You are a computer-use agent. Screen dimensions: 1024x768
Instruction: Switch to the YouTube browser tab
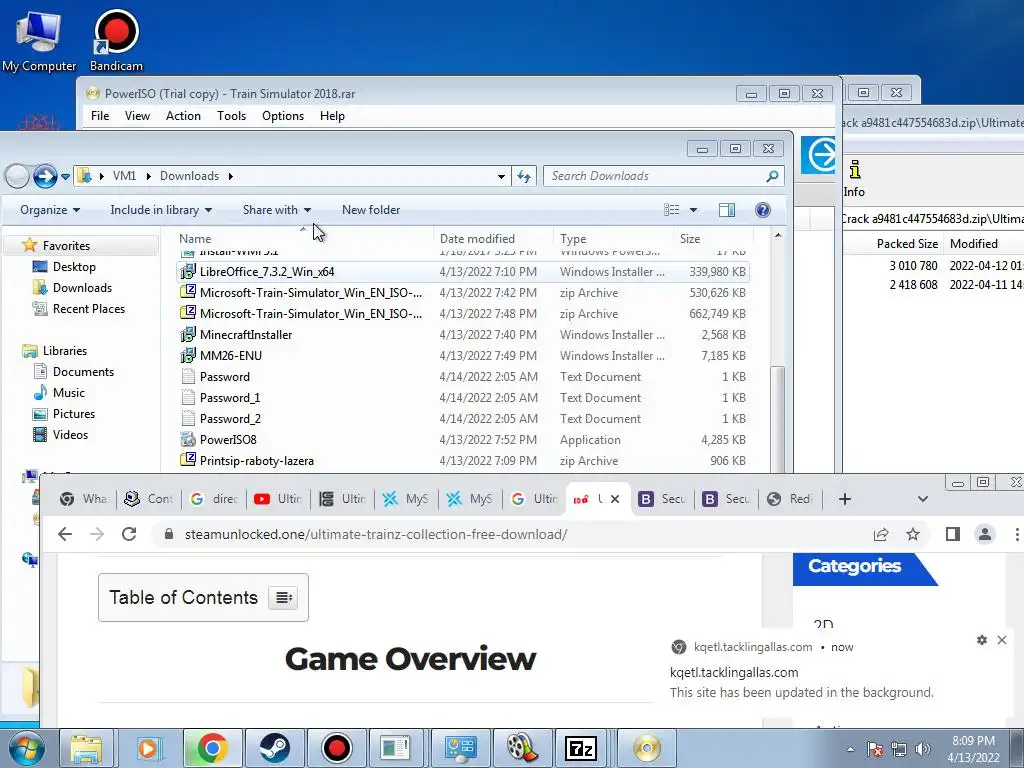pyautogui.click(x=278, y=499)
